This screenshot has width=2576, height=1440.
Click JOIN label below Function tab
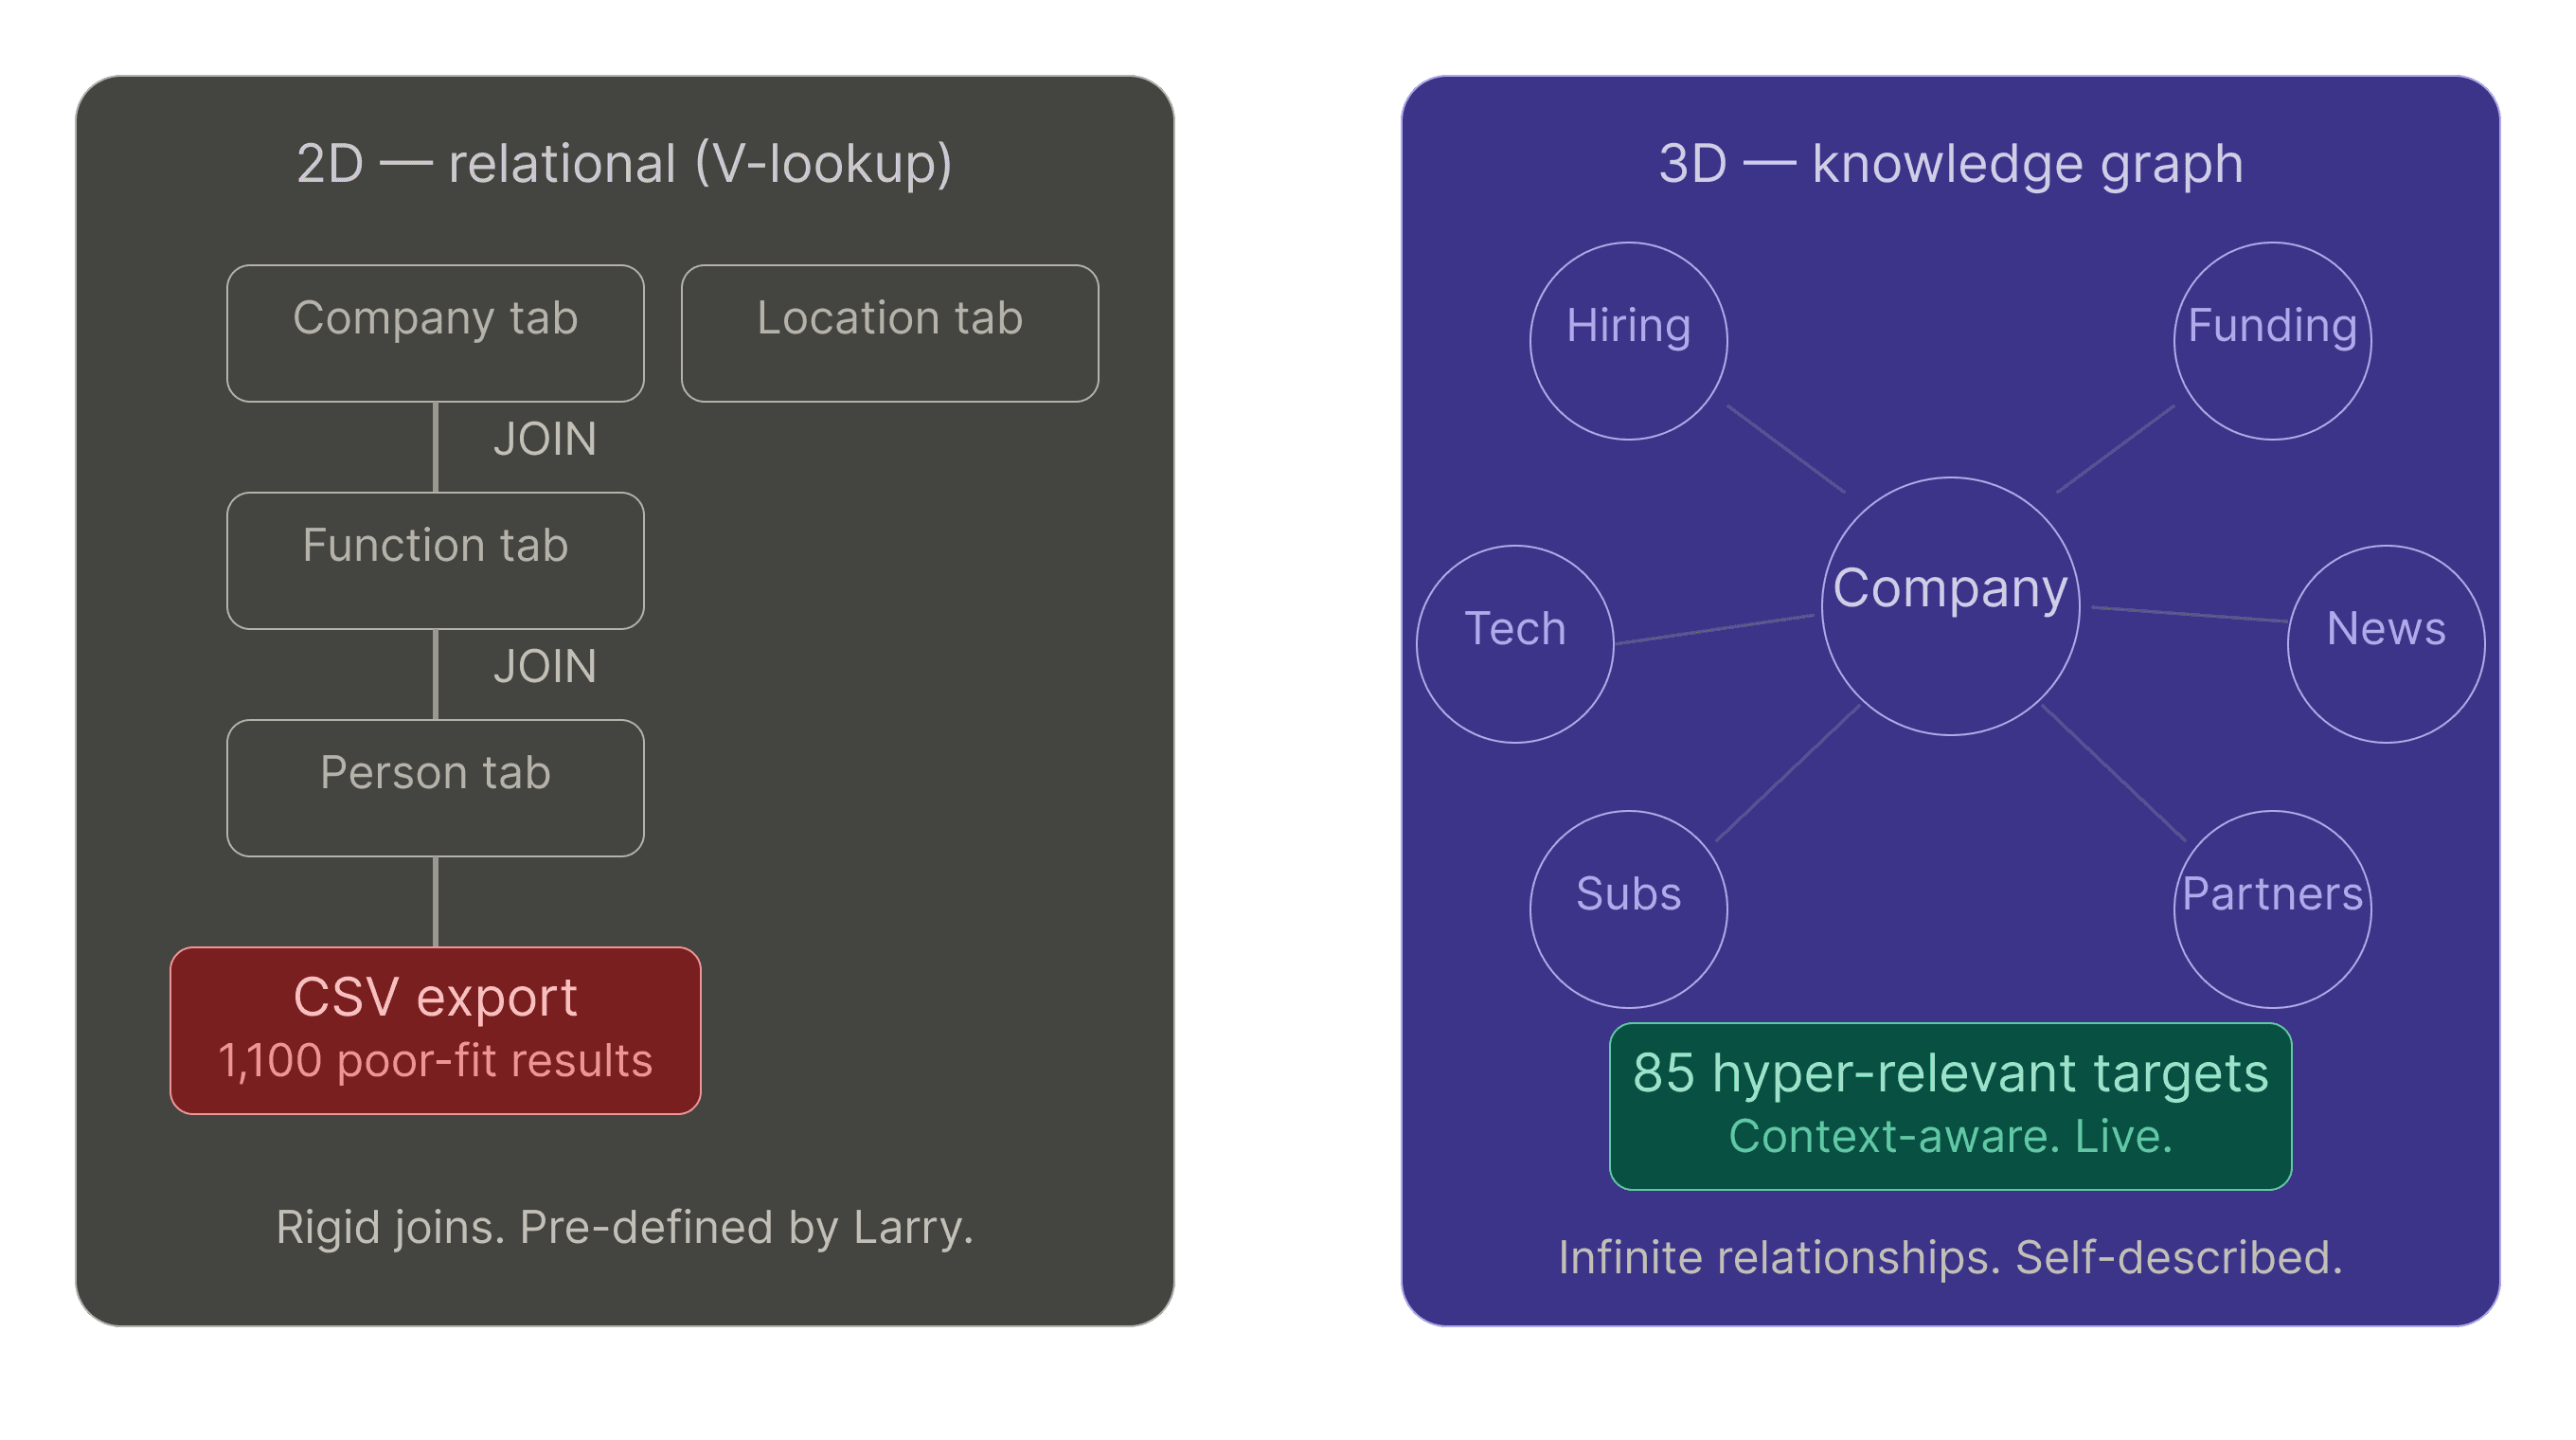coord(544,667)
